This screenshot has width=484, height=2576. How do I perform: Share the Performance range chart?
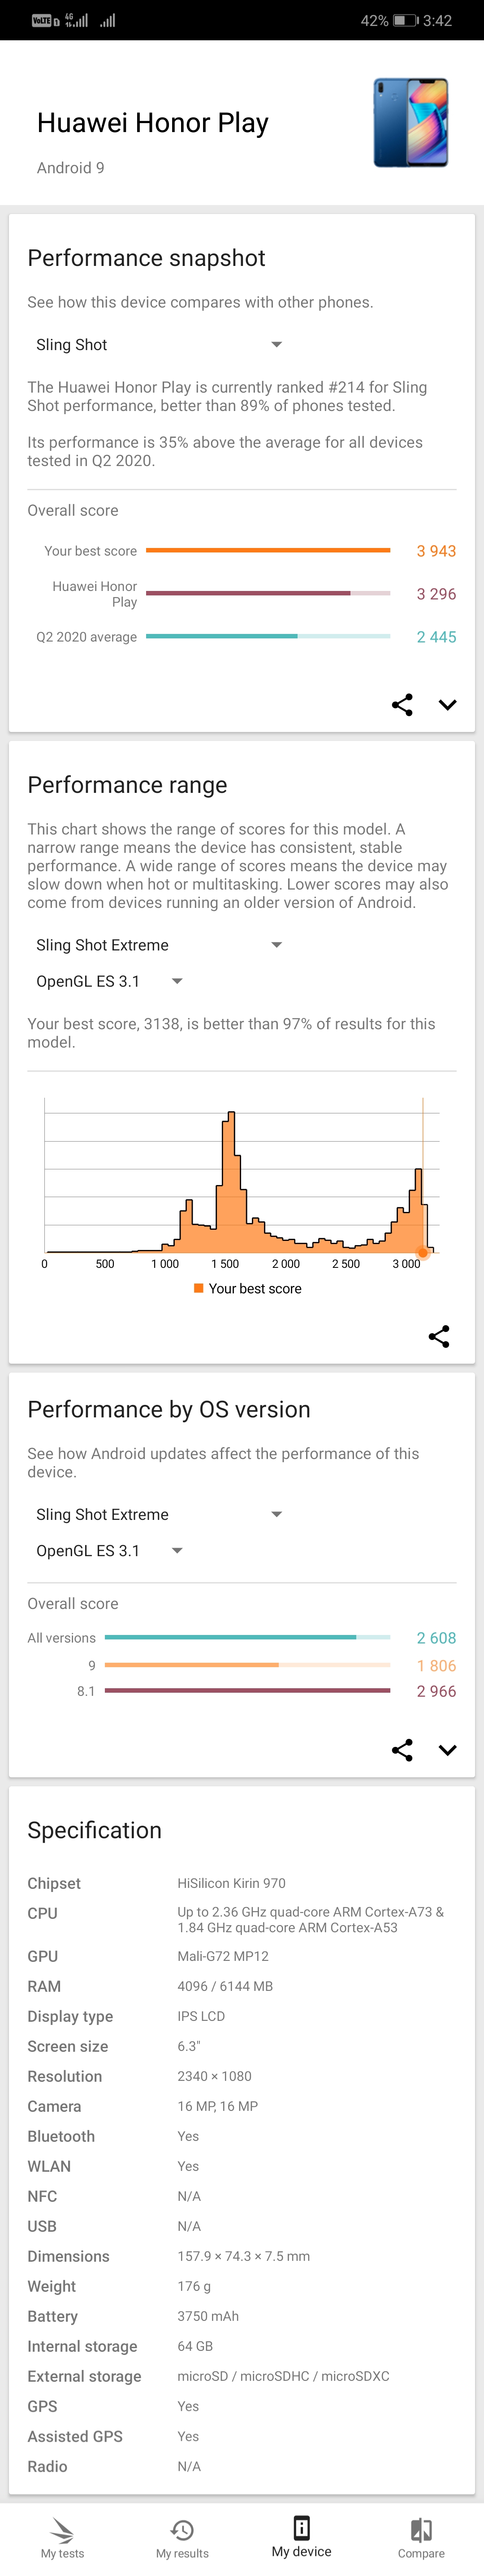[x=438, y=1336]
